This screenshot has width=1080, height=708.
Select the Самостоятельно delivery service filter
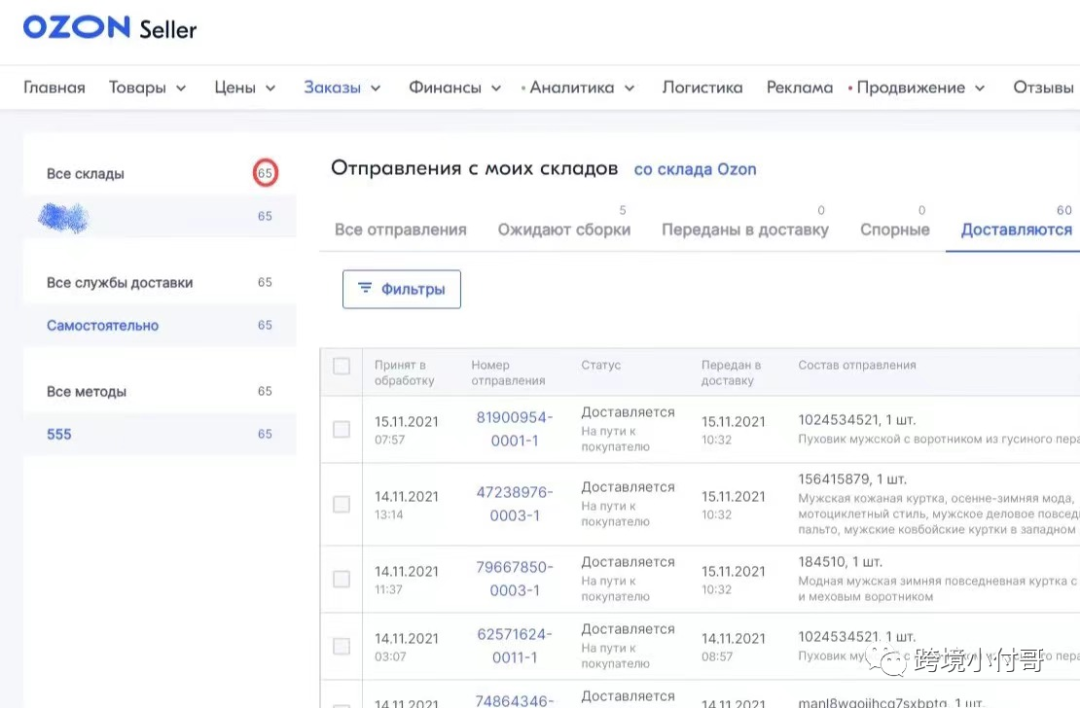pos(103,326)
